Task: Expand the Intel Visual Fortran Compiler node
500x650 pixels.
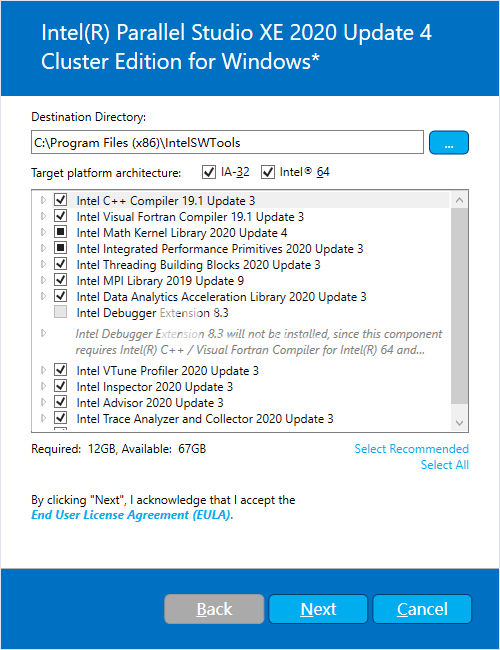Action: click(44, 216)
